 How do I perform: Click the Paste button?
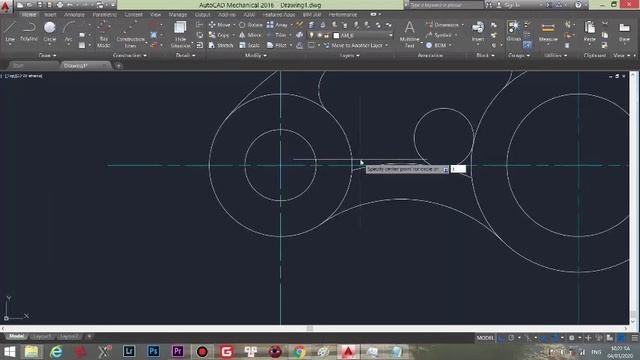coord(589,32)
